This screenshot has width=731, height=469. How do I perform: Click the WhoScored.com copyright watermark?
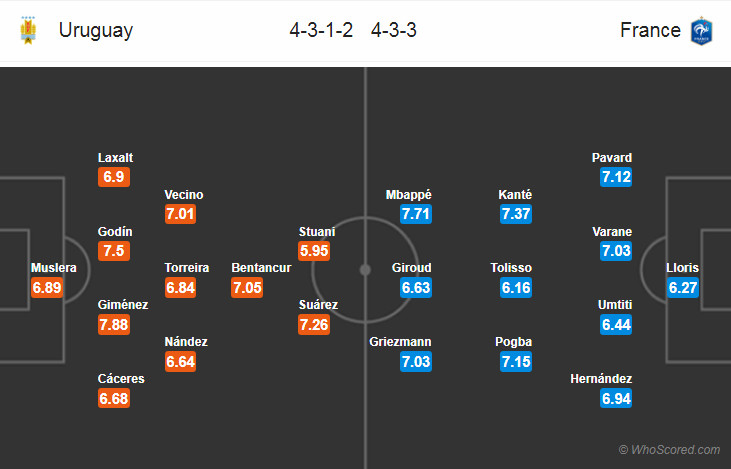pyautogui.click(x=669, y=450)
